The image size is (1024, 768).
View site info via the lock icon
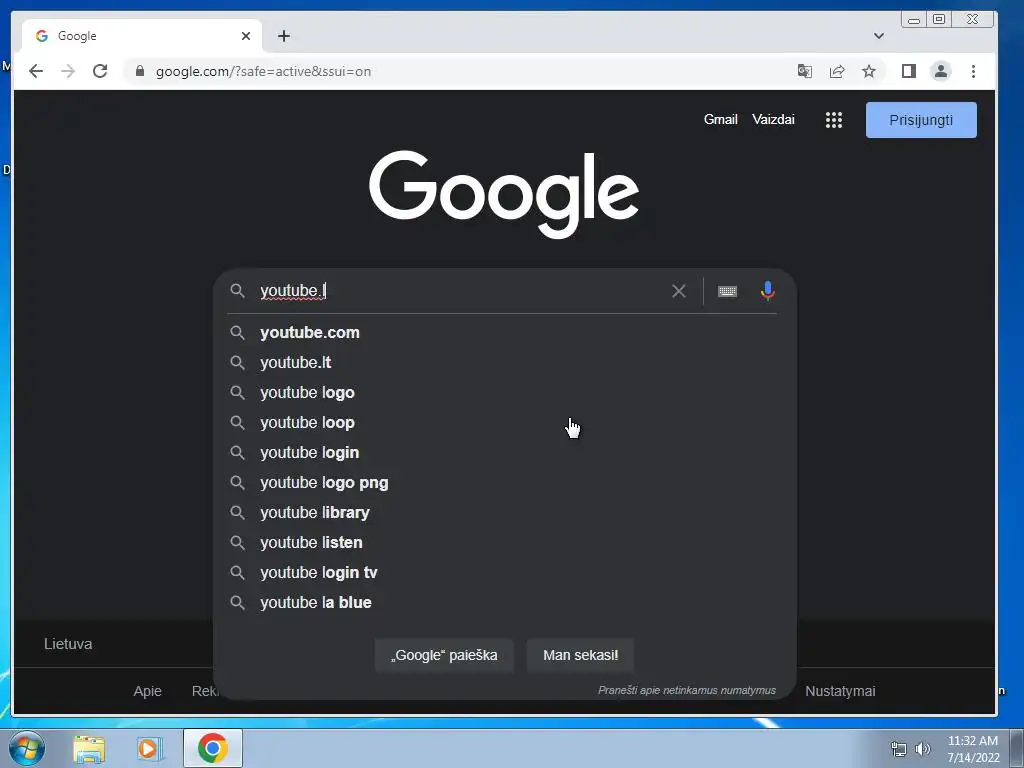click(140, 71)
